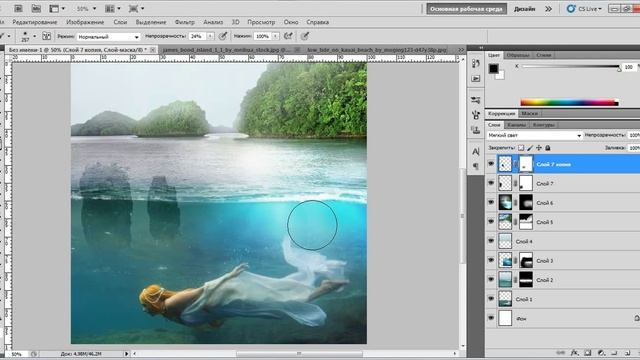
Task: Enable airbrush mode icon
Action: click(288, 36)
